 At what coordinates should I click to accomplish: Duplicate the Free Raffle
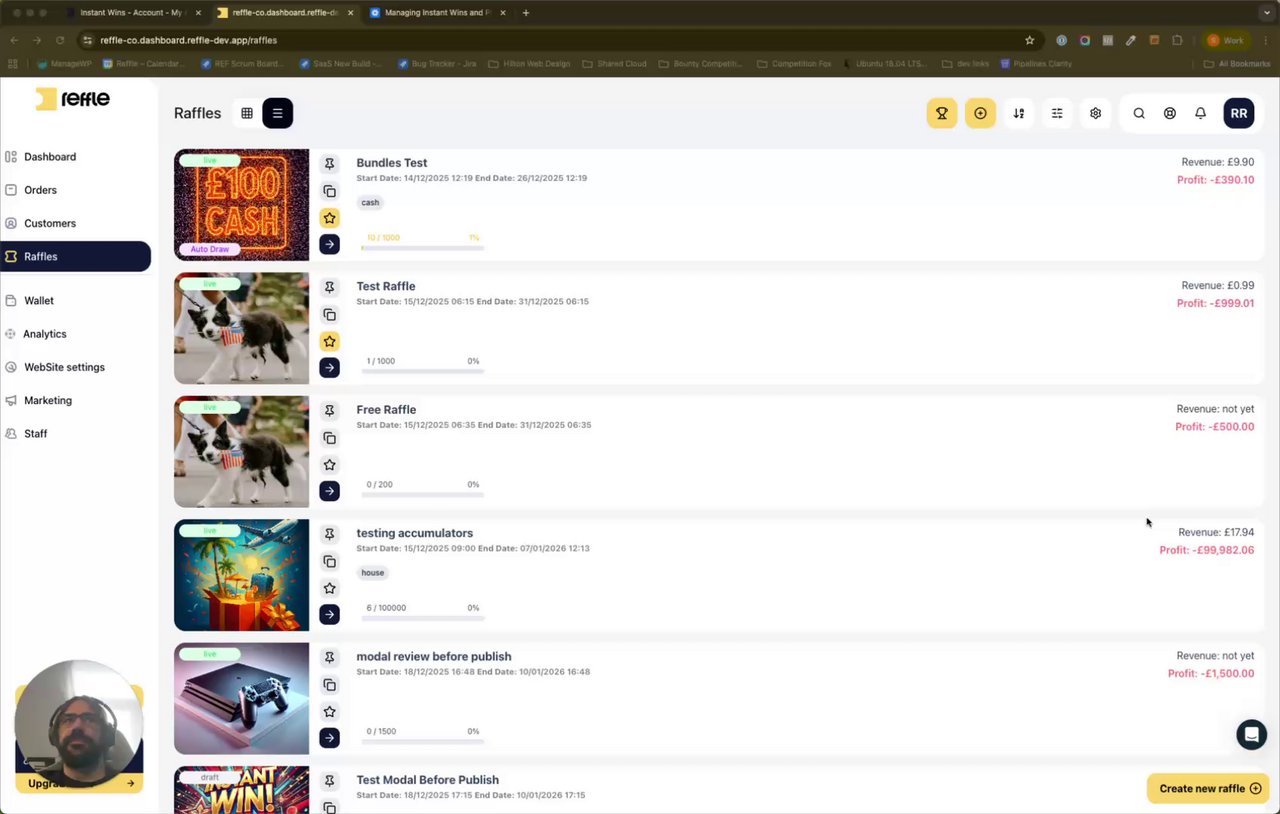[329, 438]
